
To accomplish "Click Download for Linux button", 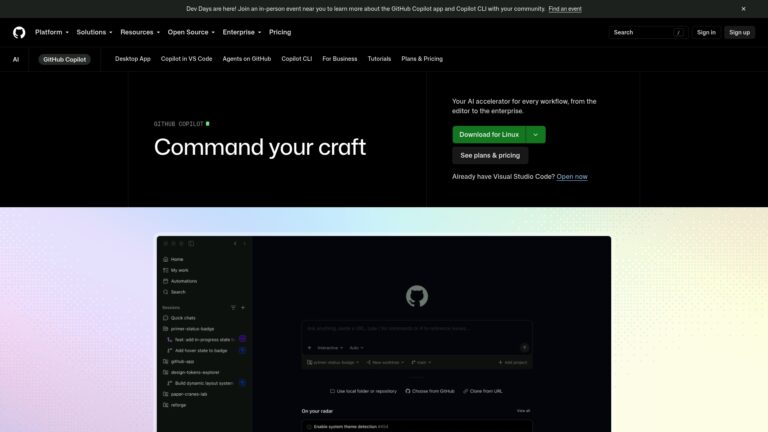I will coord(489,135).
